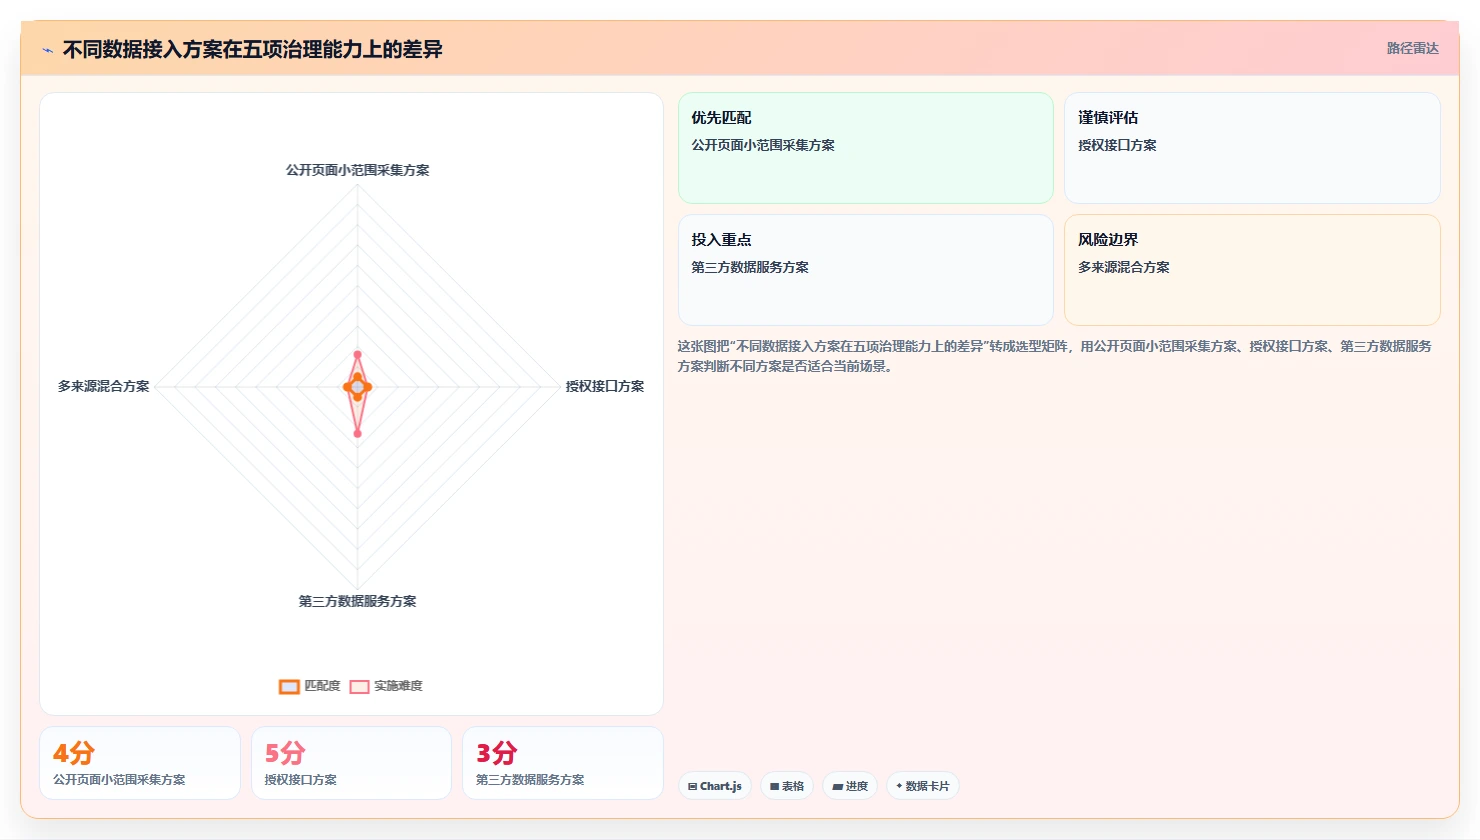Click 多来源混合方案 text in 风险边界 card
The height and width of the screenshot is (840, 1480).
click(1124, 267)
